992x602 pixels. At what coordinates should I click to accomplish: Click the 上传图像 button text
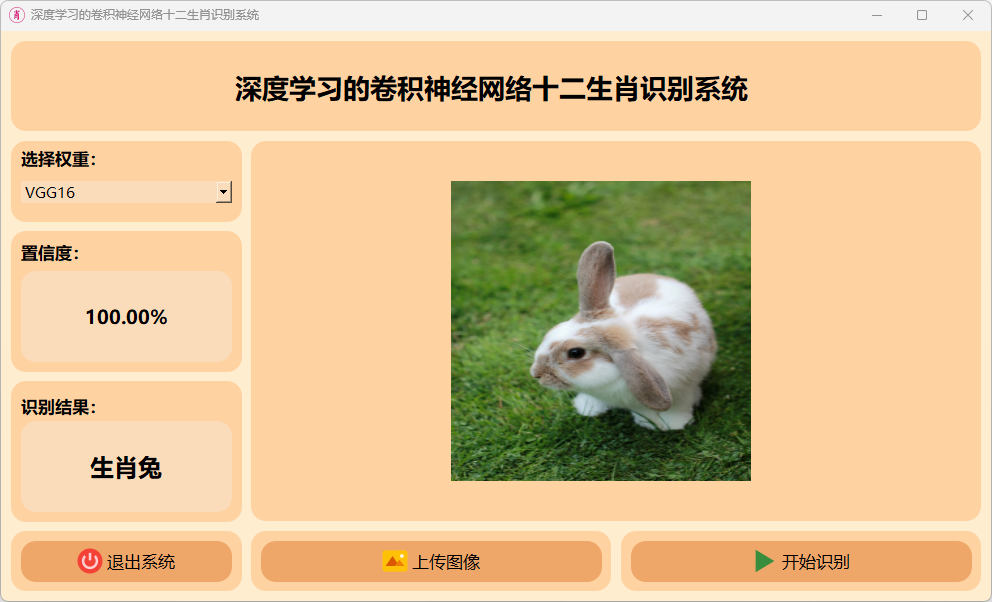coord(446,562)
